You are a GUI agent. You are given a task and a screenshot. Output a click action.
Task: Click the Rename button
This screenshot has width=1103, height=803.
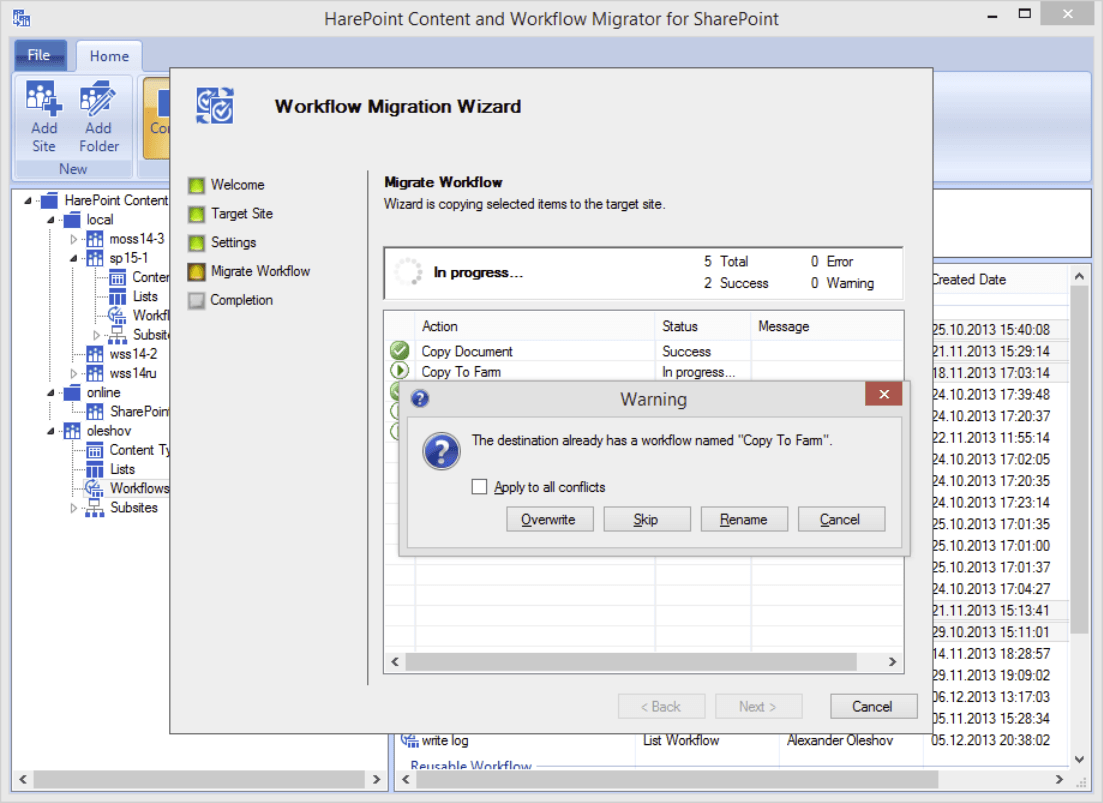pos(744,520)
